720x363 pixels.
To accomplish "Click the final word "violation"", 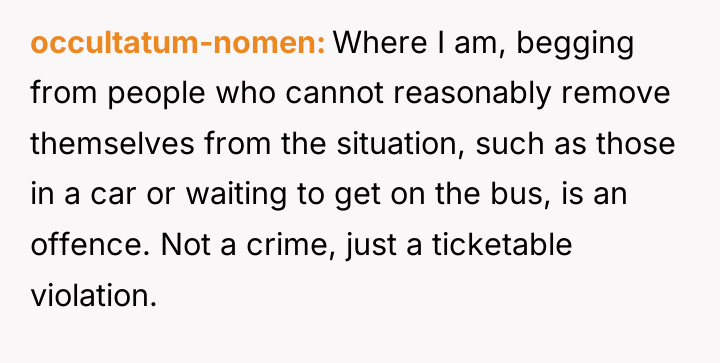I will click(93, 295).
